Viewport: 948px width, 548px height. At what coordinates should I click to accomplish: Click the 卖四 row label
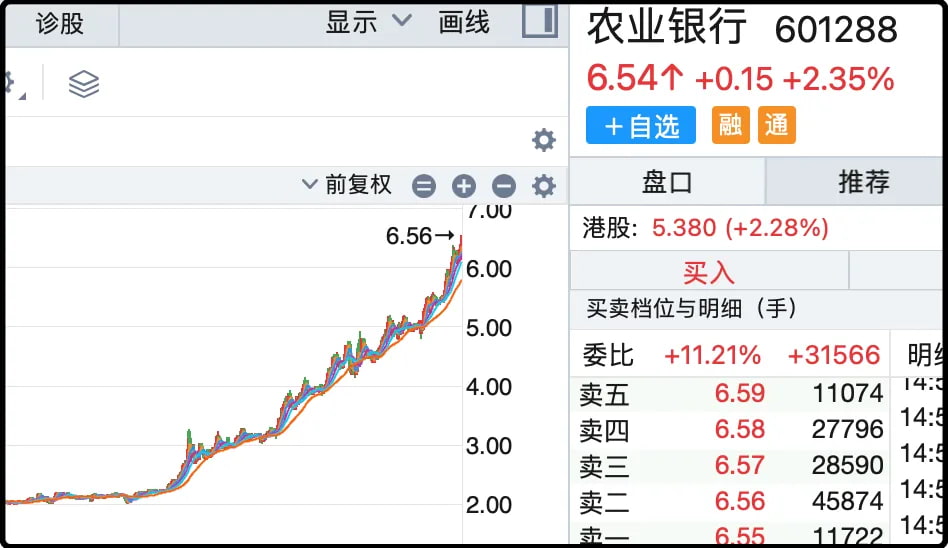[x=604, y=431]
